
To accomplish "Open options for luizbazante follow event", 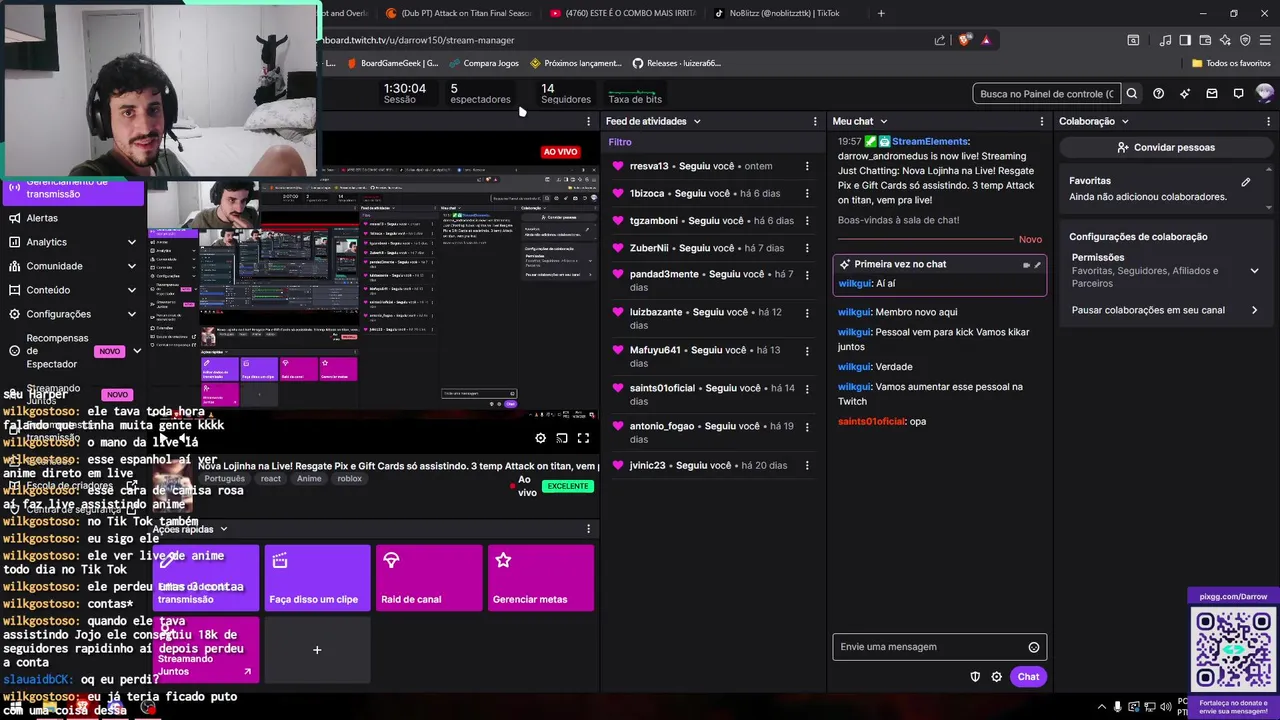I will tap(807, 312).
